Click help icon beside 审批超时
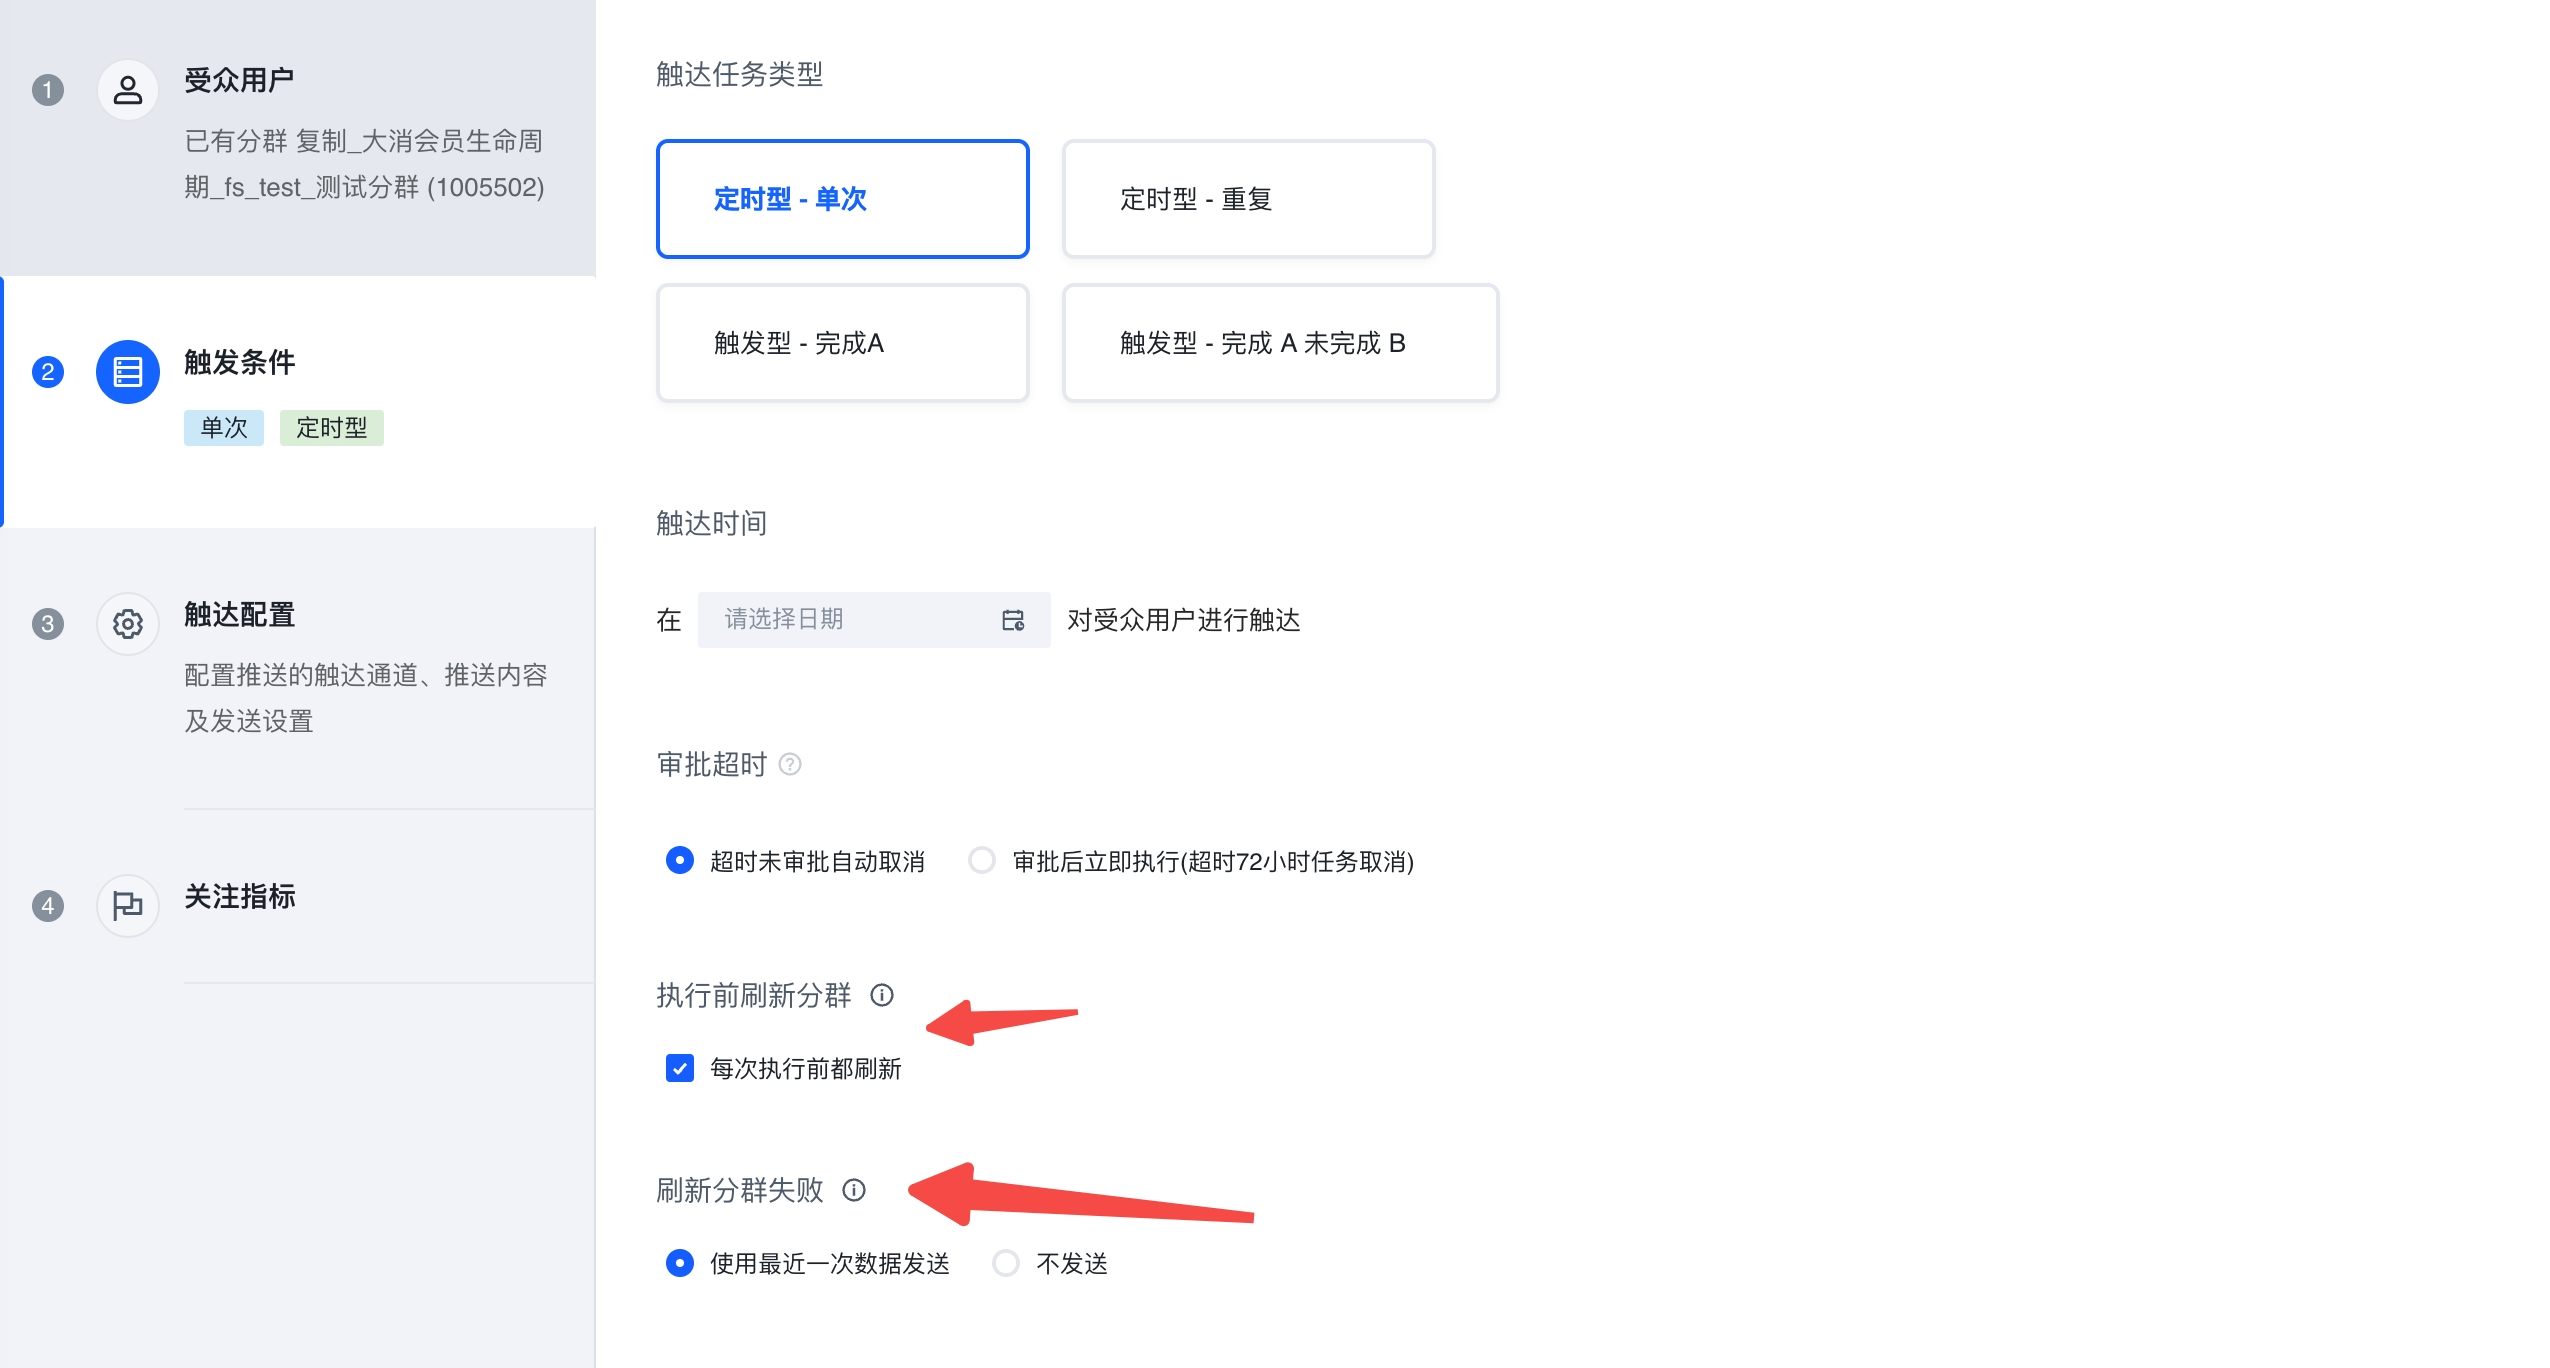 [790, 765]
